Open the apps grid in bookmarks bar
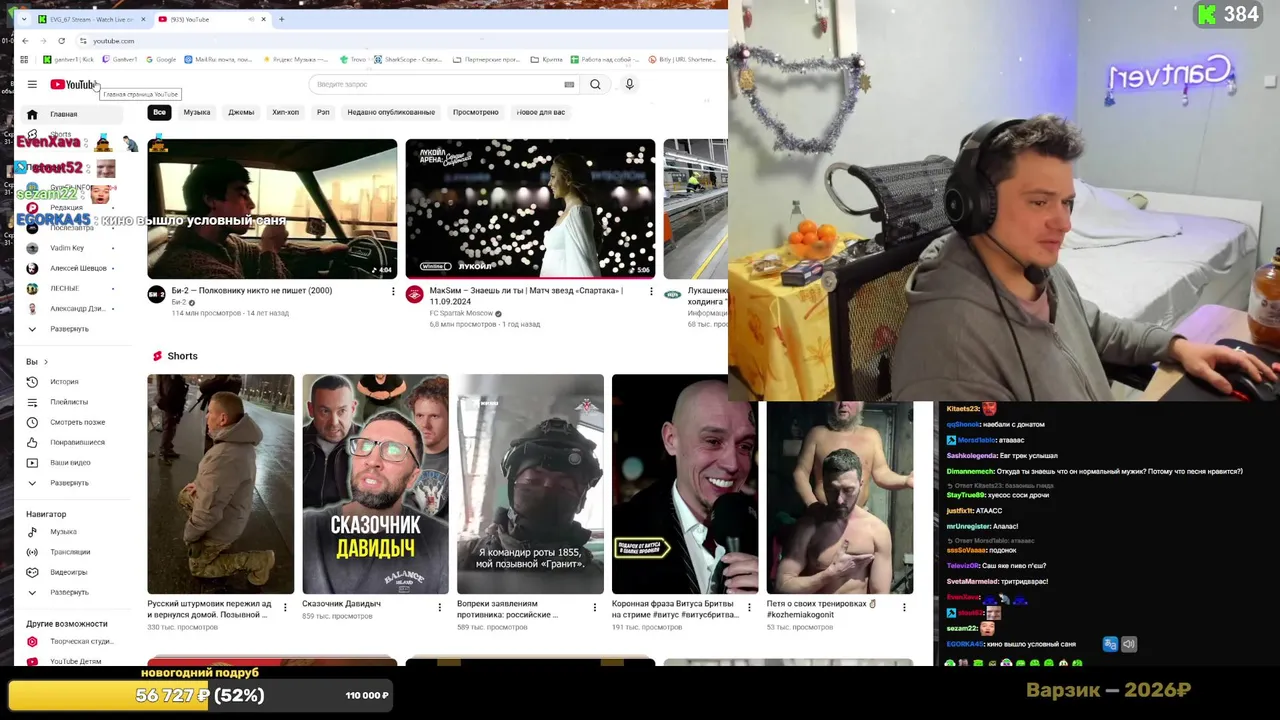Image resolution: width=1280 pixels, height=720 pixels. 24,59
